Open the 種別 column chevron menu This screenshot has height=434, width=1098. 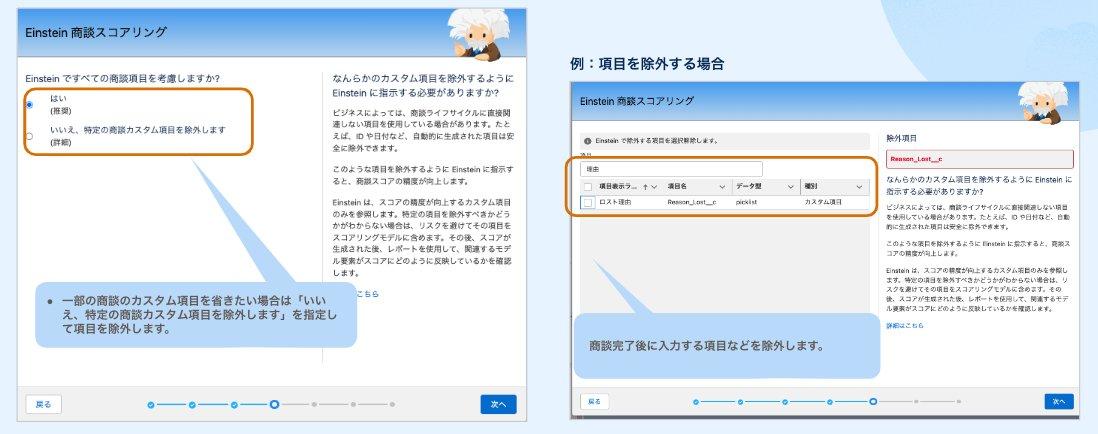(x=859, y=187)
